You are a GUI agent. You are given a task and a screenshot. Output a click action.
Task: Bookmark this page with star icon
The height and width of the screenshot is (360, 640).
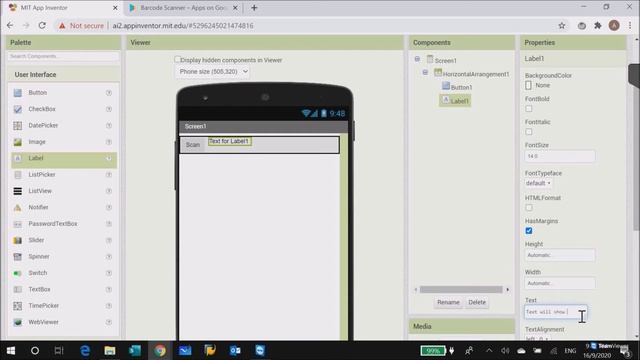pos(562,25)
